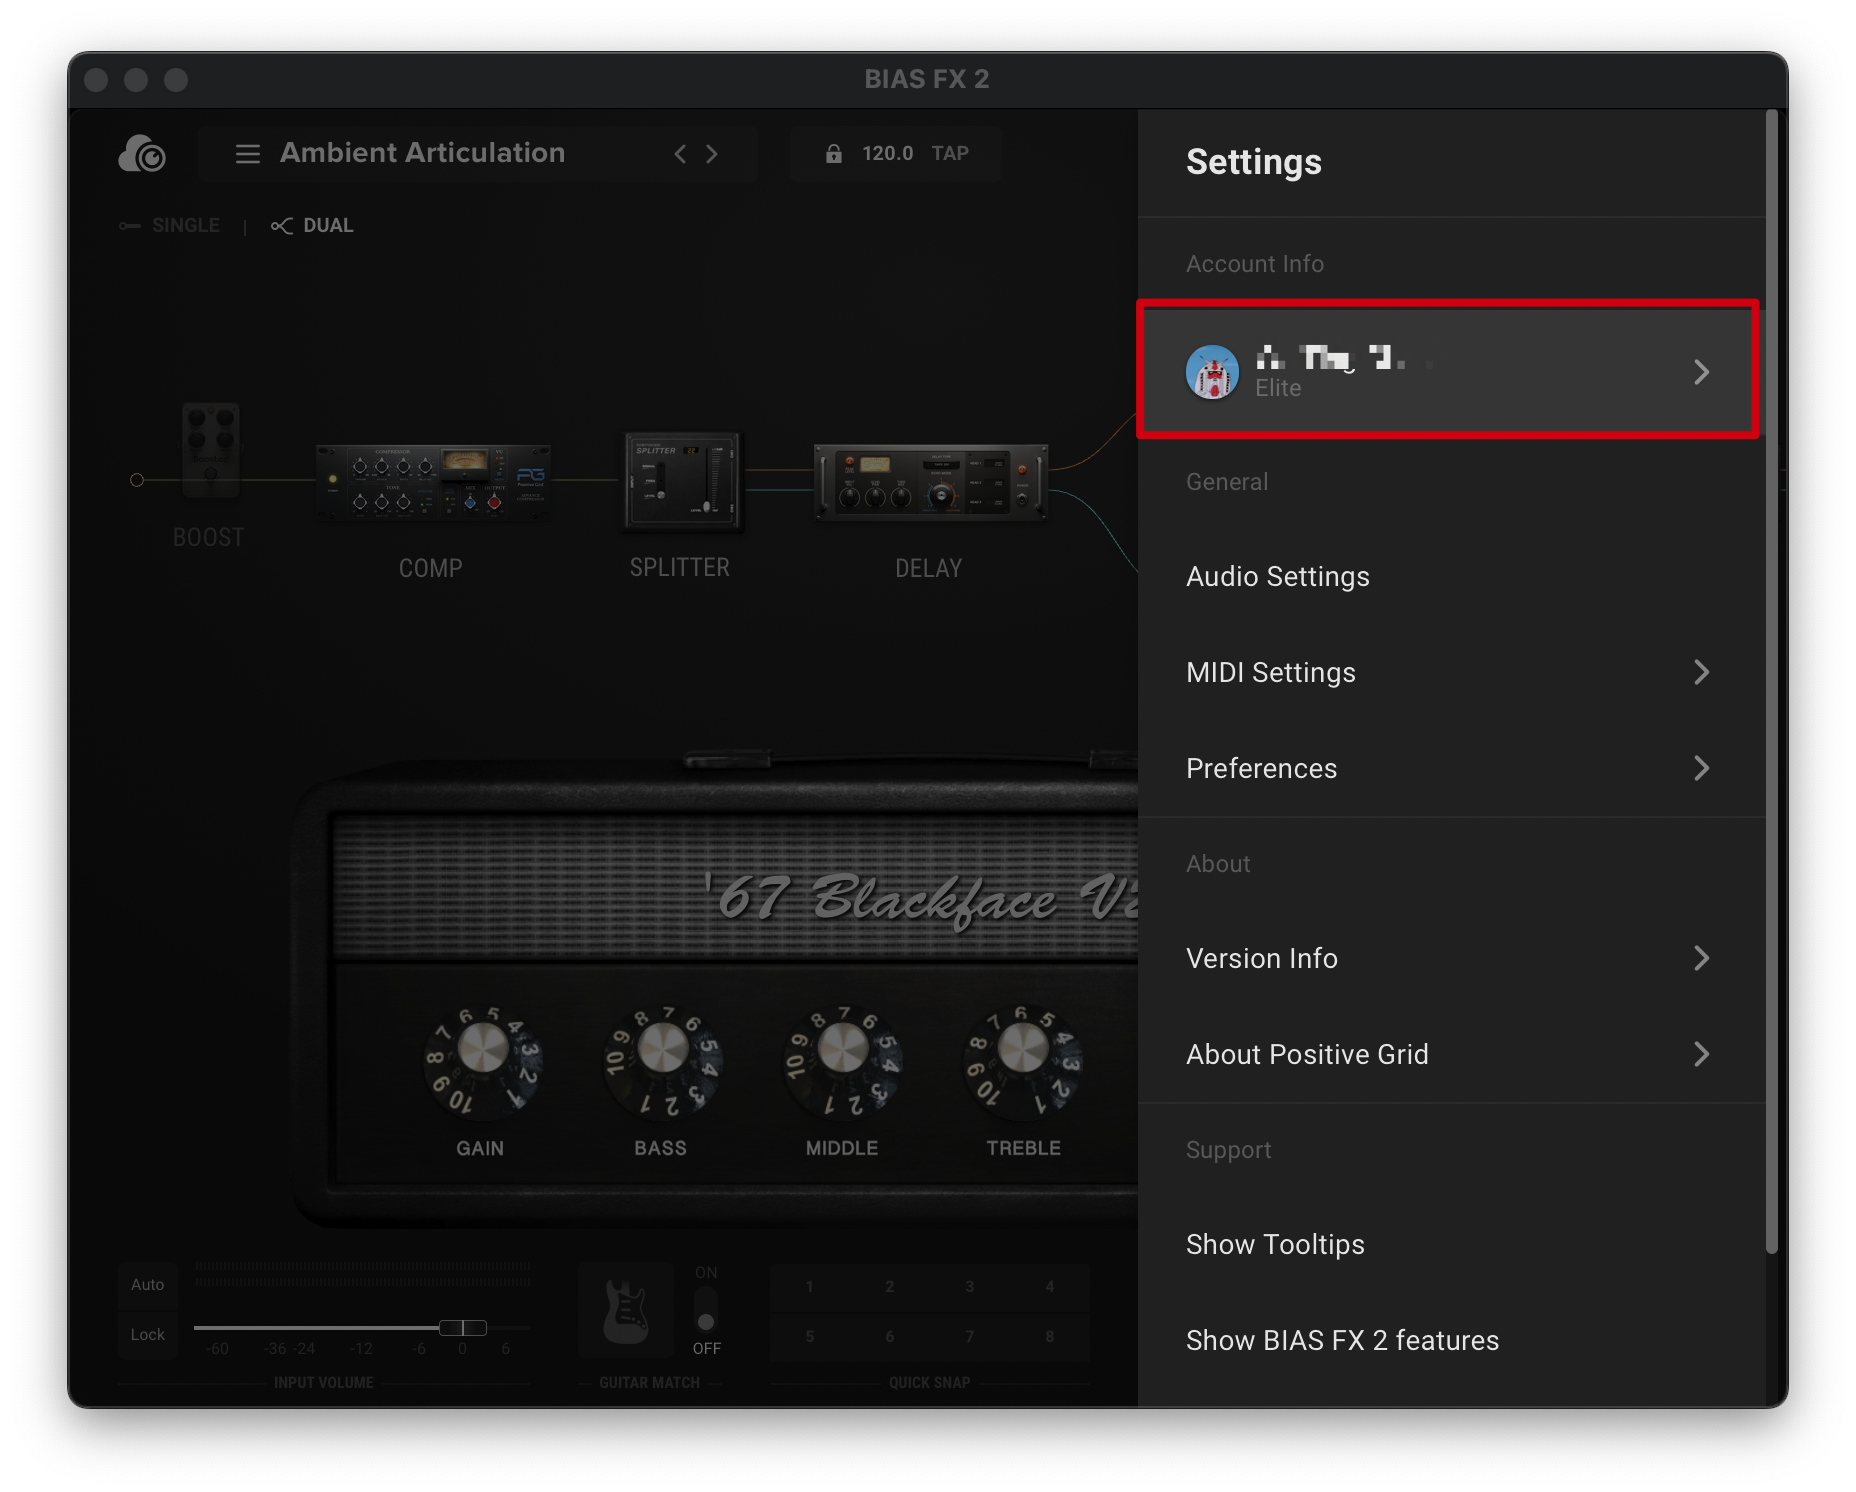Switch to SINGLE signal path mode
Screen dimensions: 1856x1492
pyautogui.click(x=170, y=226)
